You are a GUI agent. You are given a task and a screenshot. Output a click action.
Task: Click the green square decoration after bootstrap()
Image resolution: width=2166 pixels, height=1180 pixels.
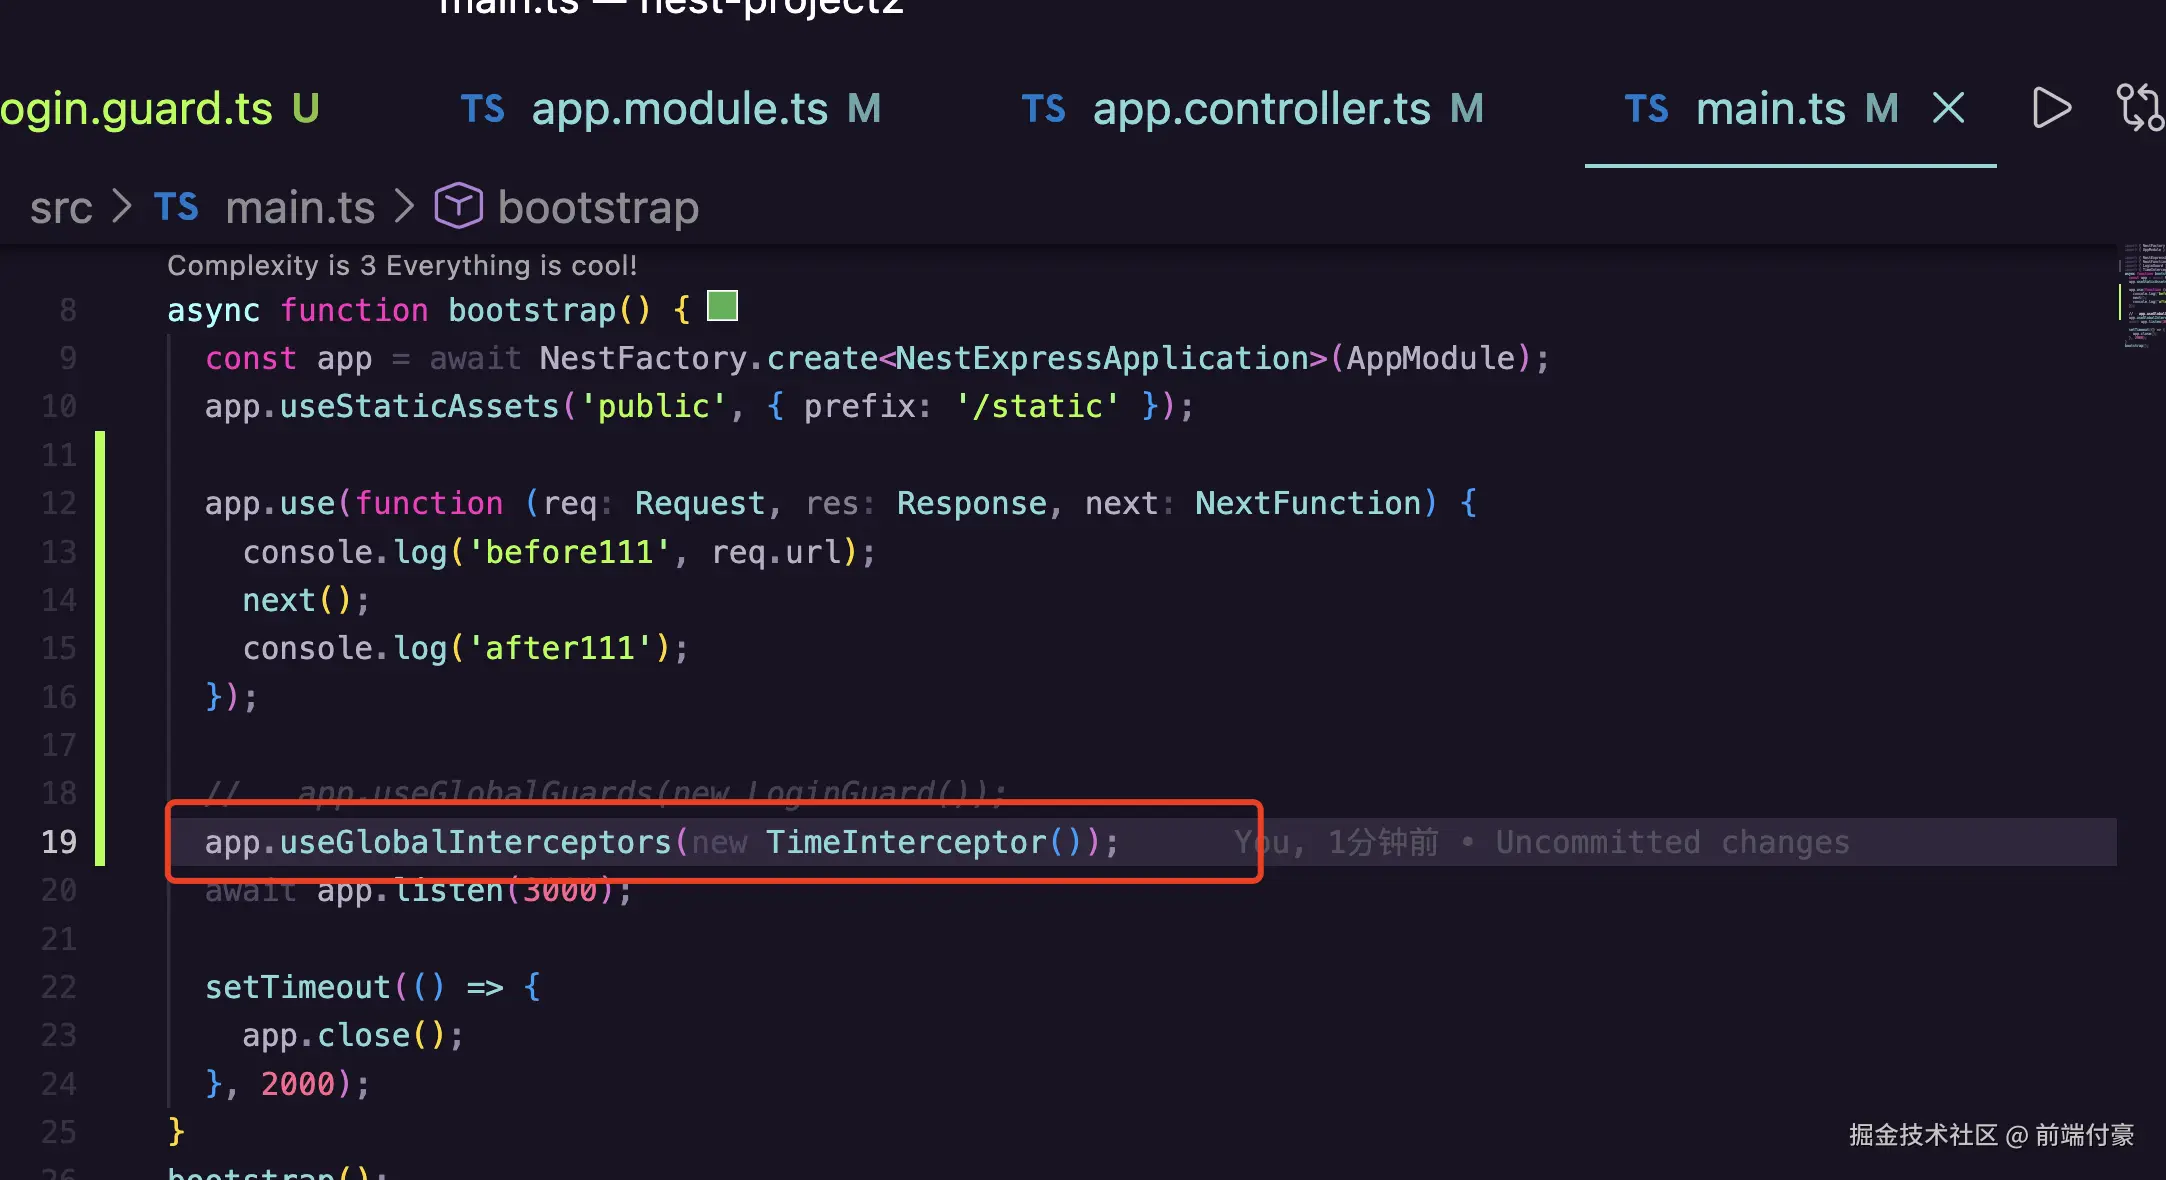coord(722,306)
